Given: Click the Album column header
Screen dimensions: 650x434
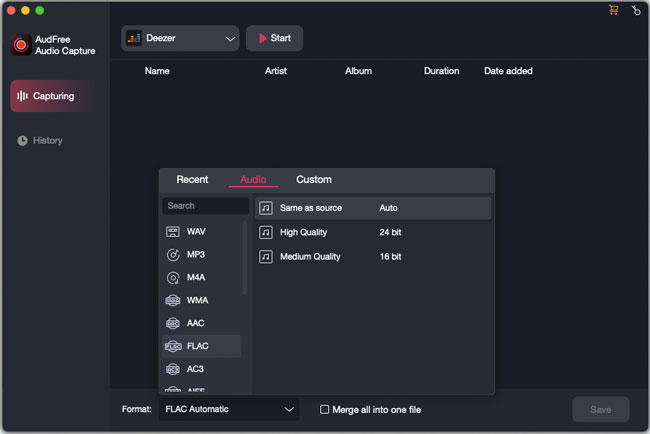Looking at the screenshot, I should (359, 71).
